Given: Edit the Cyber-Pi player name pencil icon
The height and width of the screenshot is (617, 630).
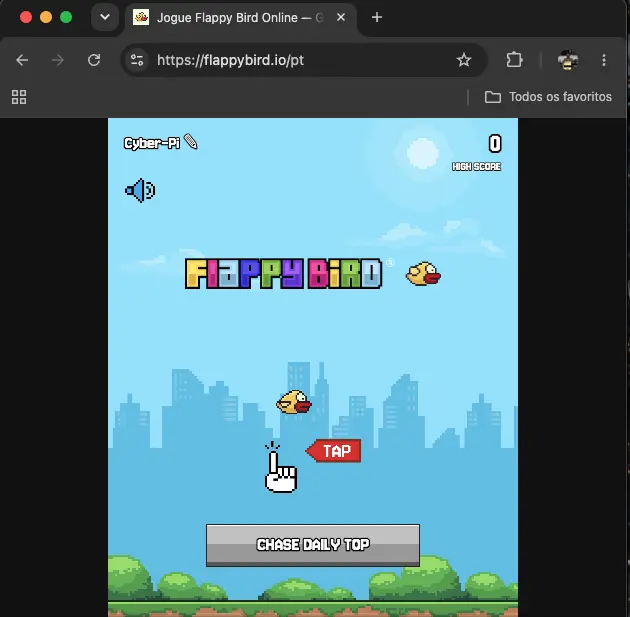Looking at the screenshot, I should pos(190,142).
